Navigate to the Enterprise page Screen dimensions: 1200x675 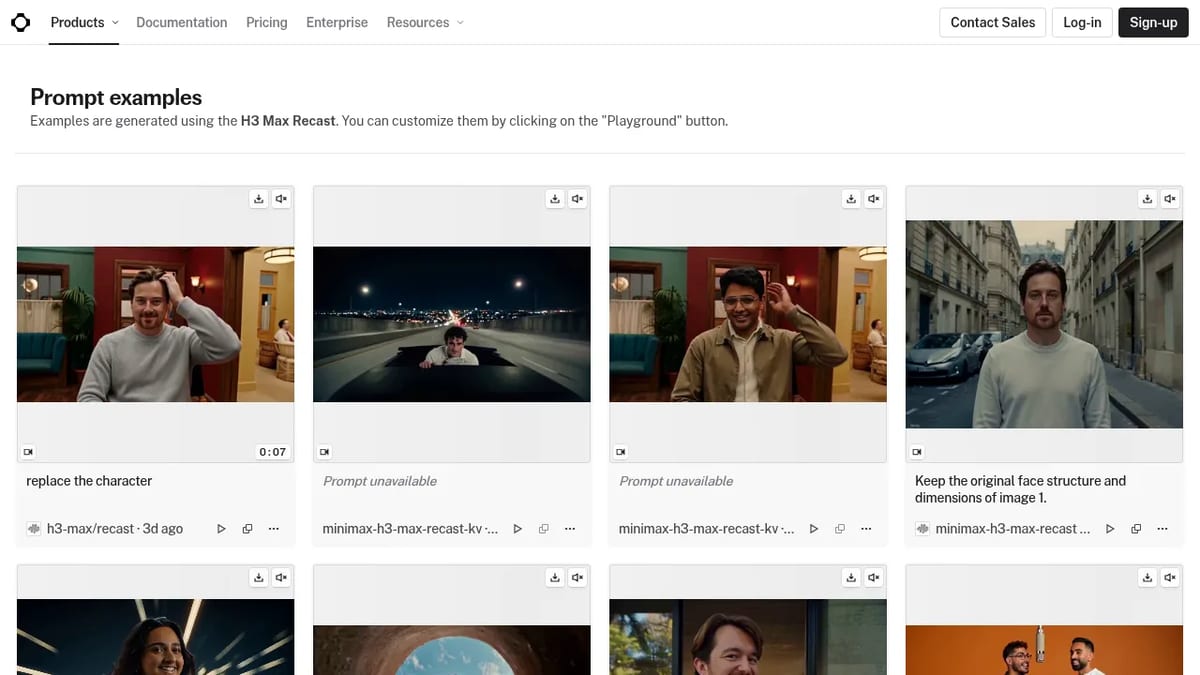[x=337, y=22]
